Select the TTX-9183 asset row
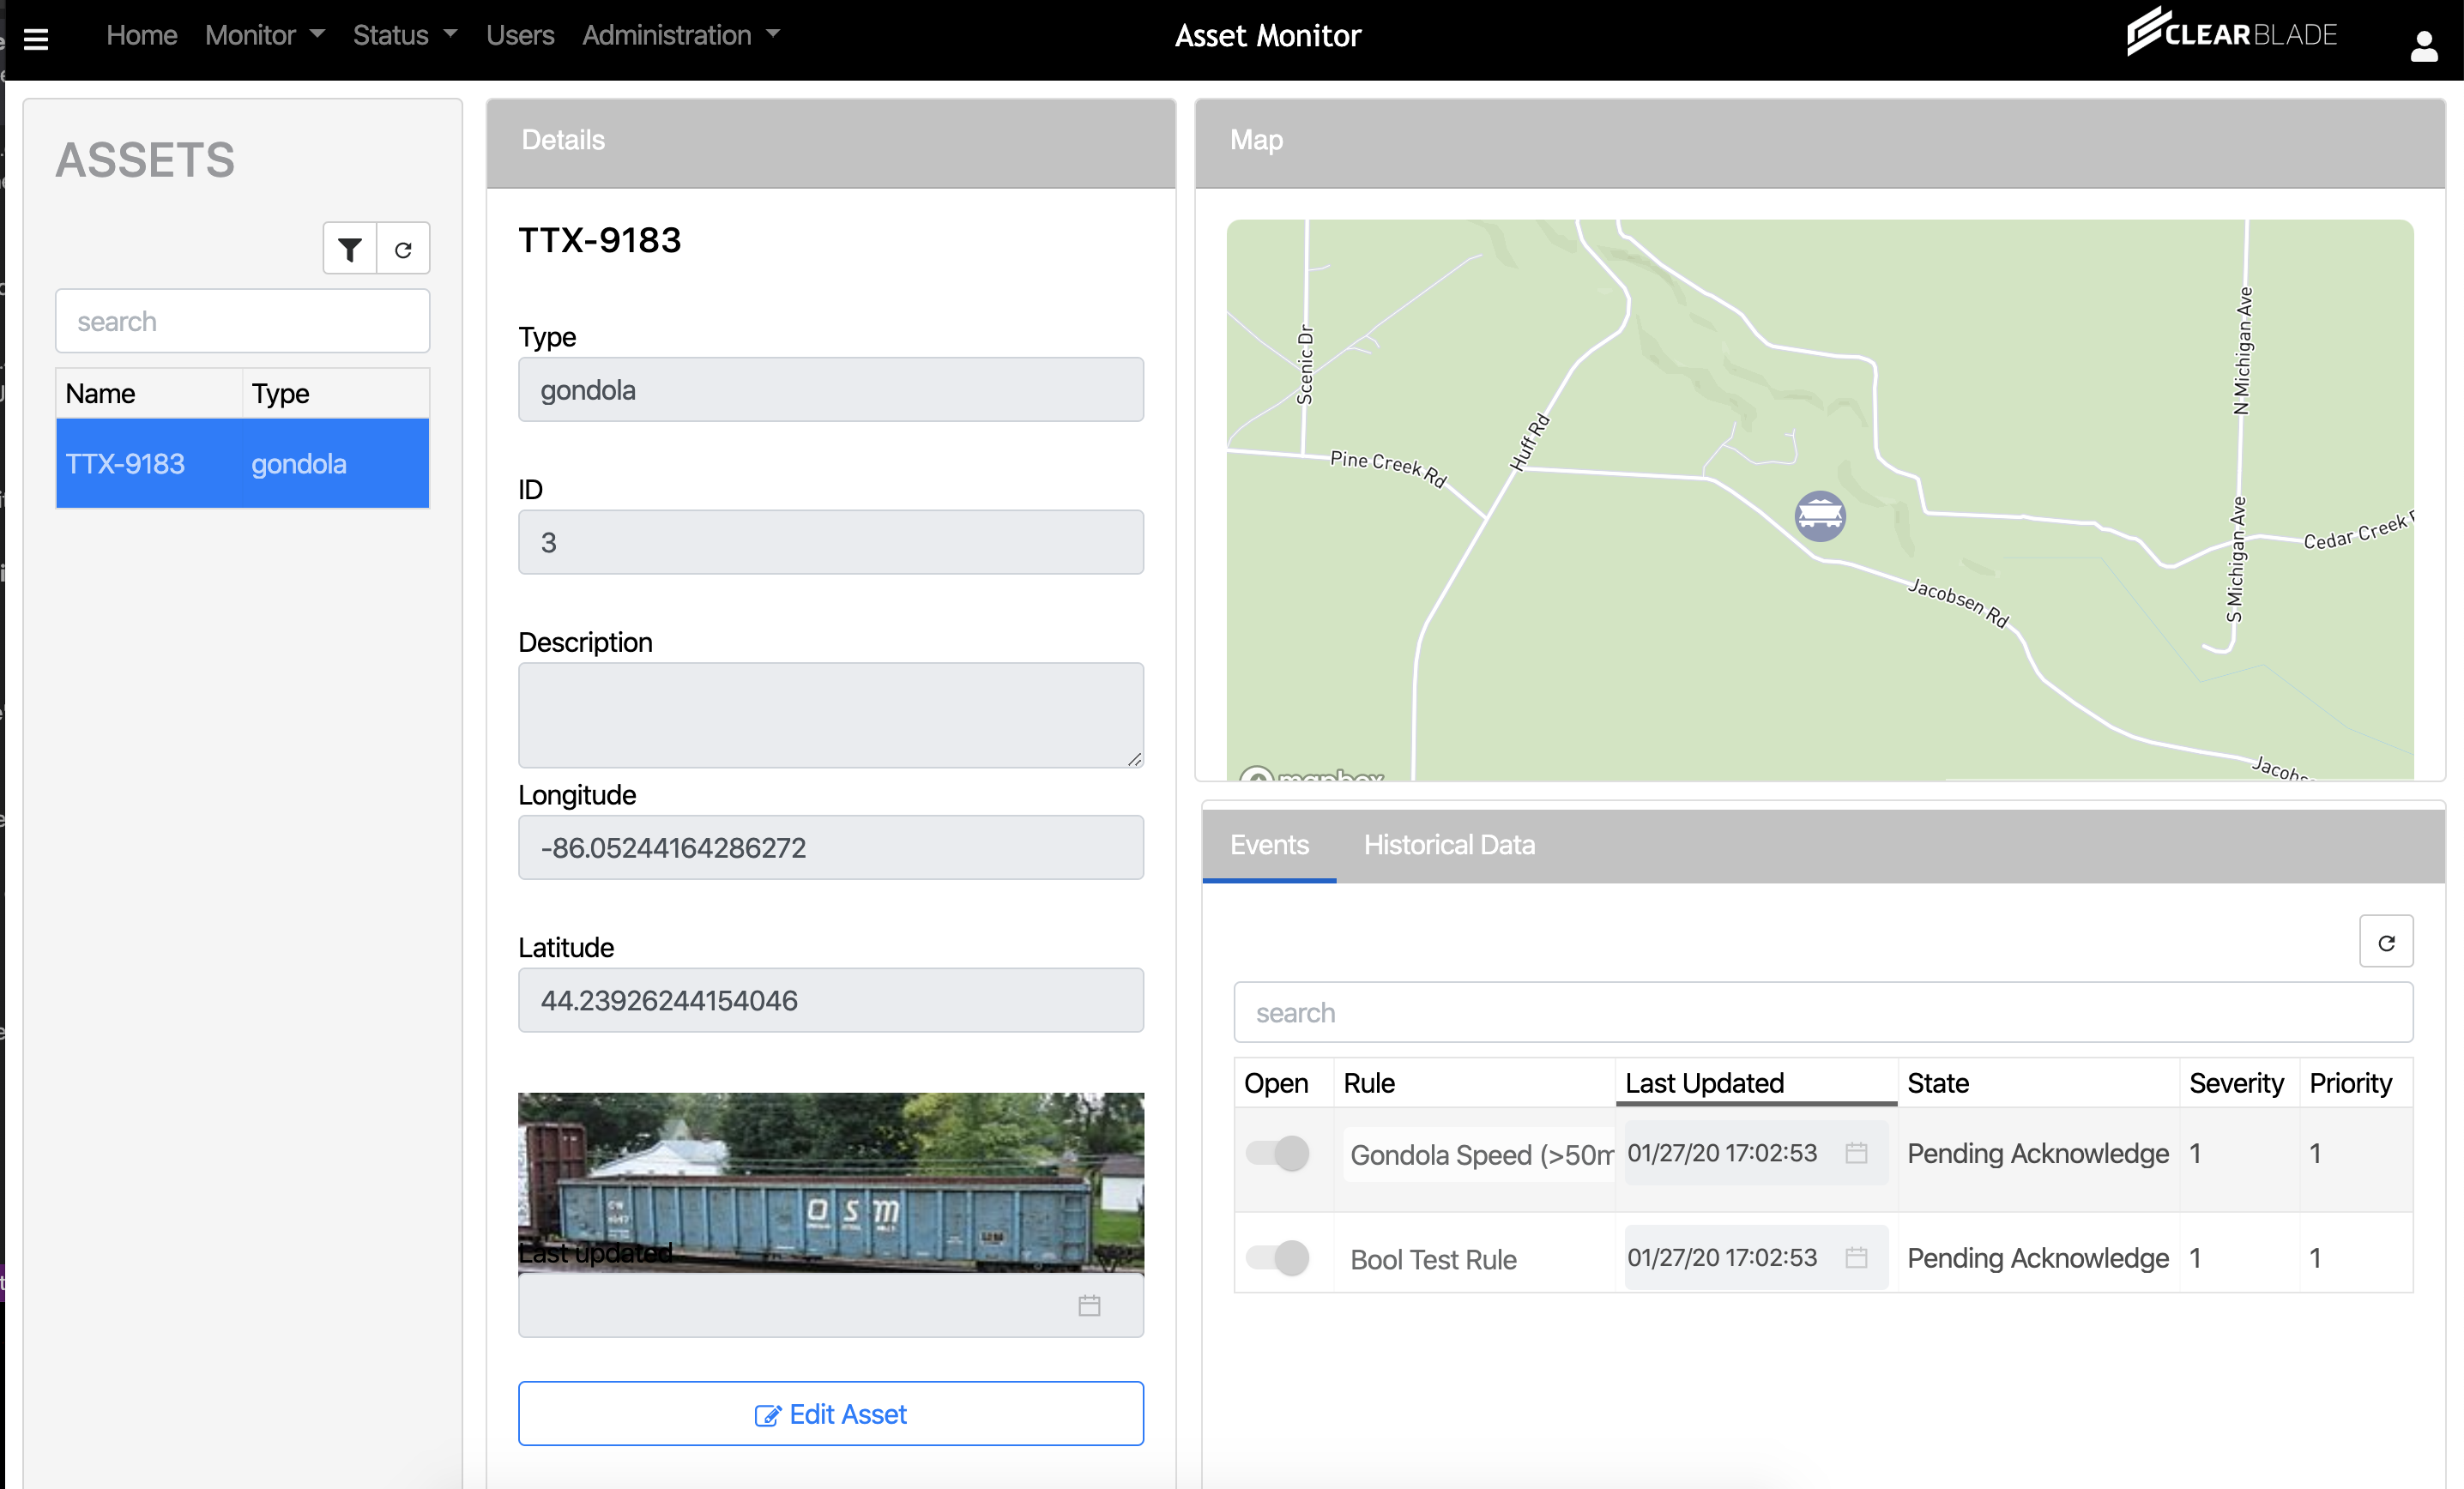This screenshot has width=2464, height=1489. [x=242, y=464]
